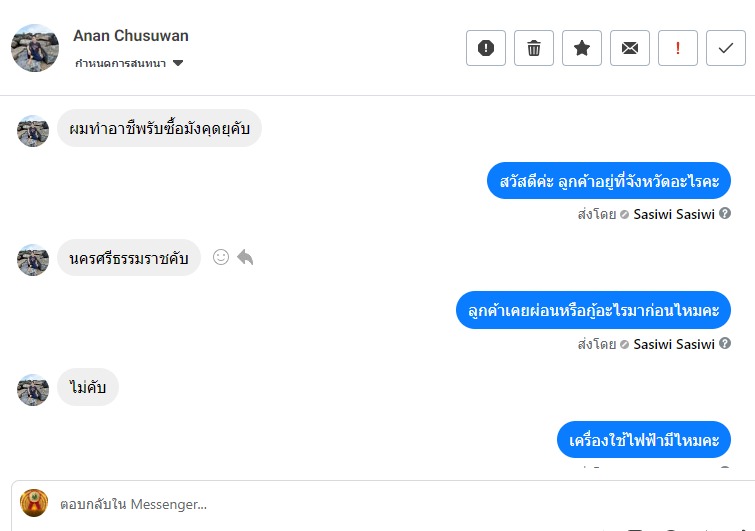Reply to message using arrow icon
The width and height of the screenshot is (755, 531).
245,257
